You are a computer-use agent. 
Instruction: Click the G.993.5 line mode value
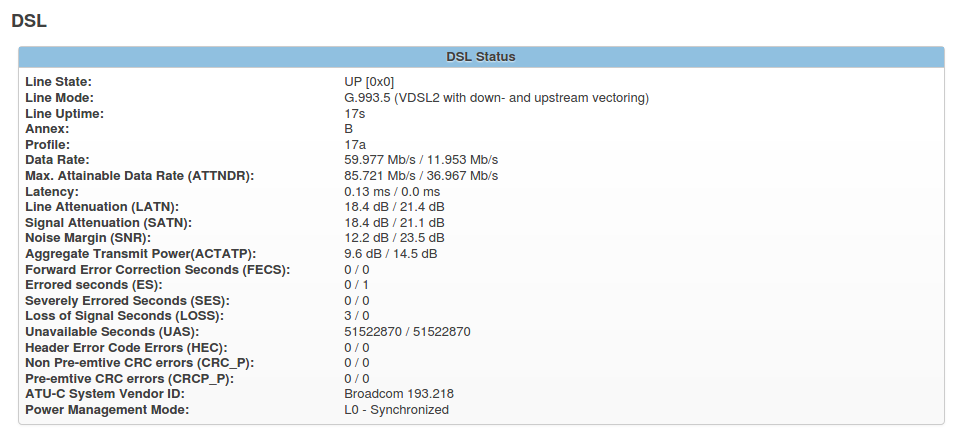497,98
